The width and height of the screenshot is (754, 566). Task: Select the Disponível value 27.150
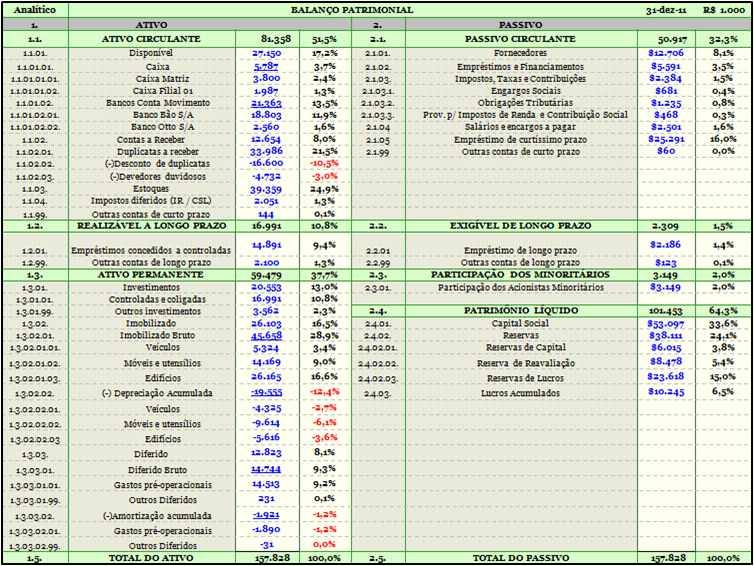266,53
